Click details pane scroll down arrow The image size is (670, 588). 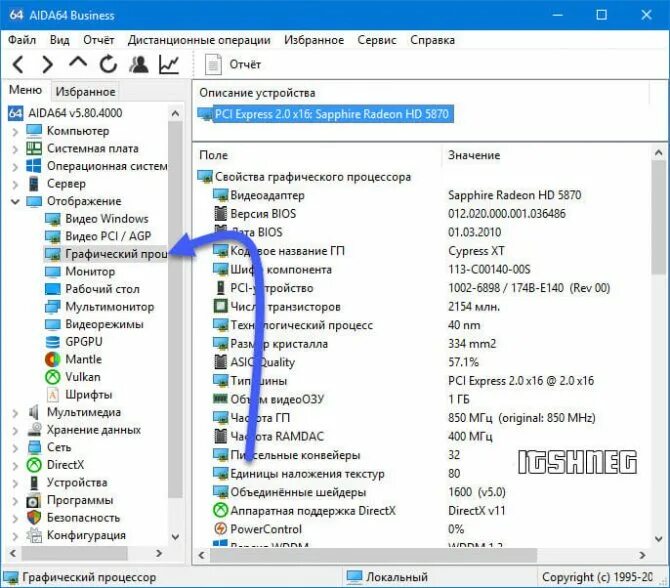coord(659,539)
